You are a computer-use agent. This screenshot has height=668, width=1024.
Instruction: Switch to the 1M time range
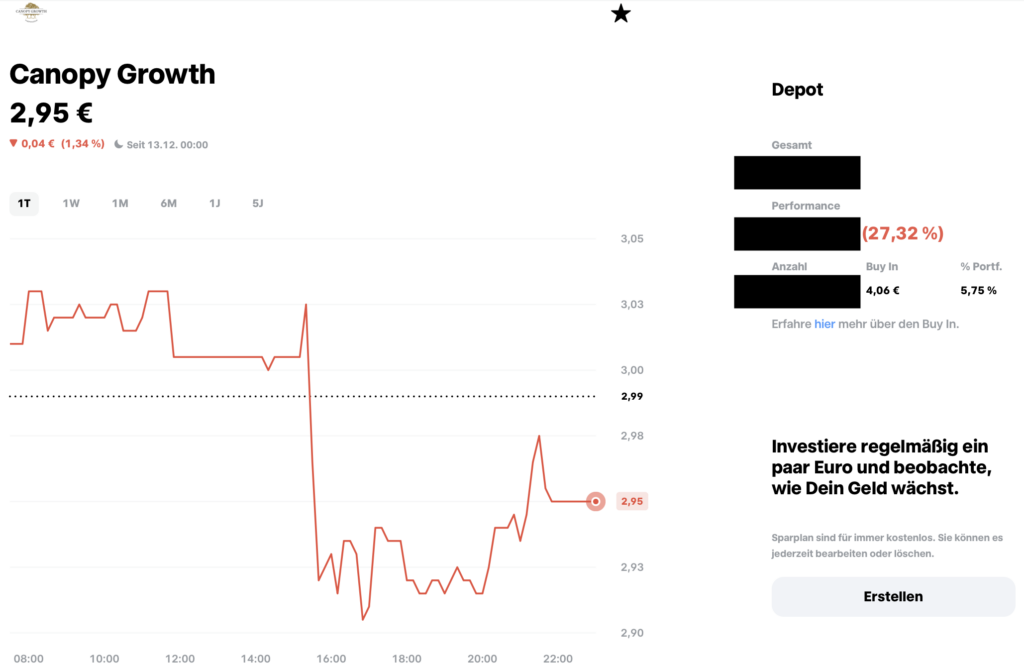click(120, 204)
